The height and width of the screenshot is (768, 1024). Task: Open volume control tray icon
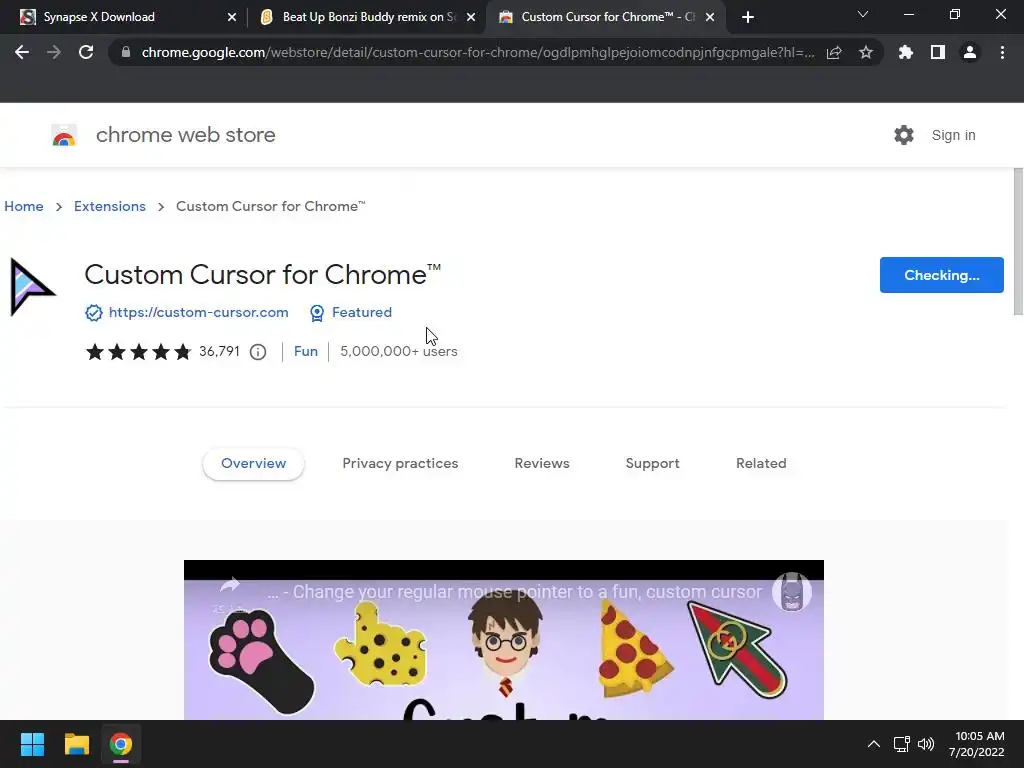point(926,744)
